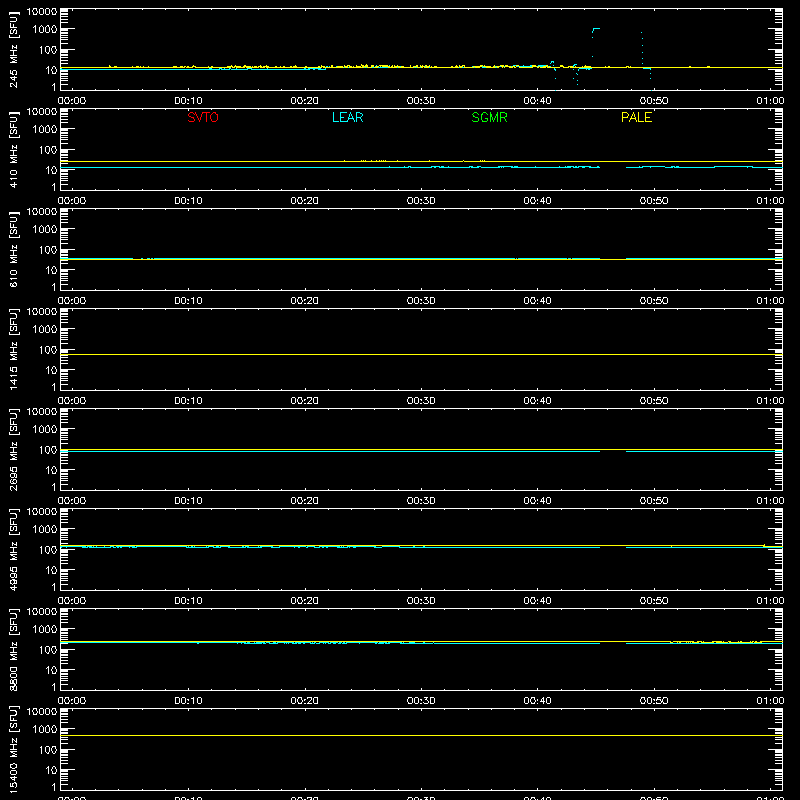800x800 pixels.
Task: Click the 10000 y-axis label of 245 MHz plot
Action: (x=42, y=12)
